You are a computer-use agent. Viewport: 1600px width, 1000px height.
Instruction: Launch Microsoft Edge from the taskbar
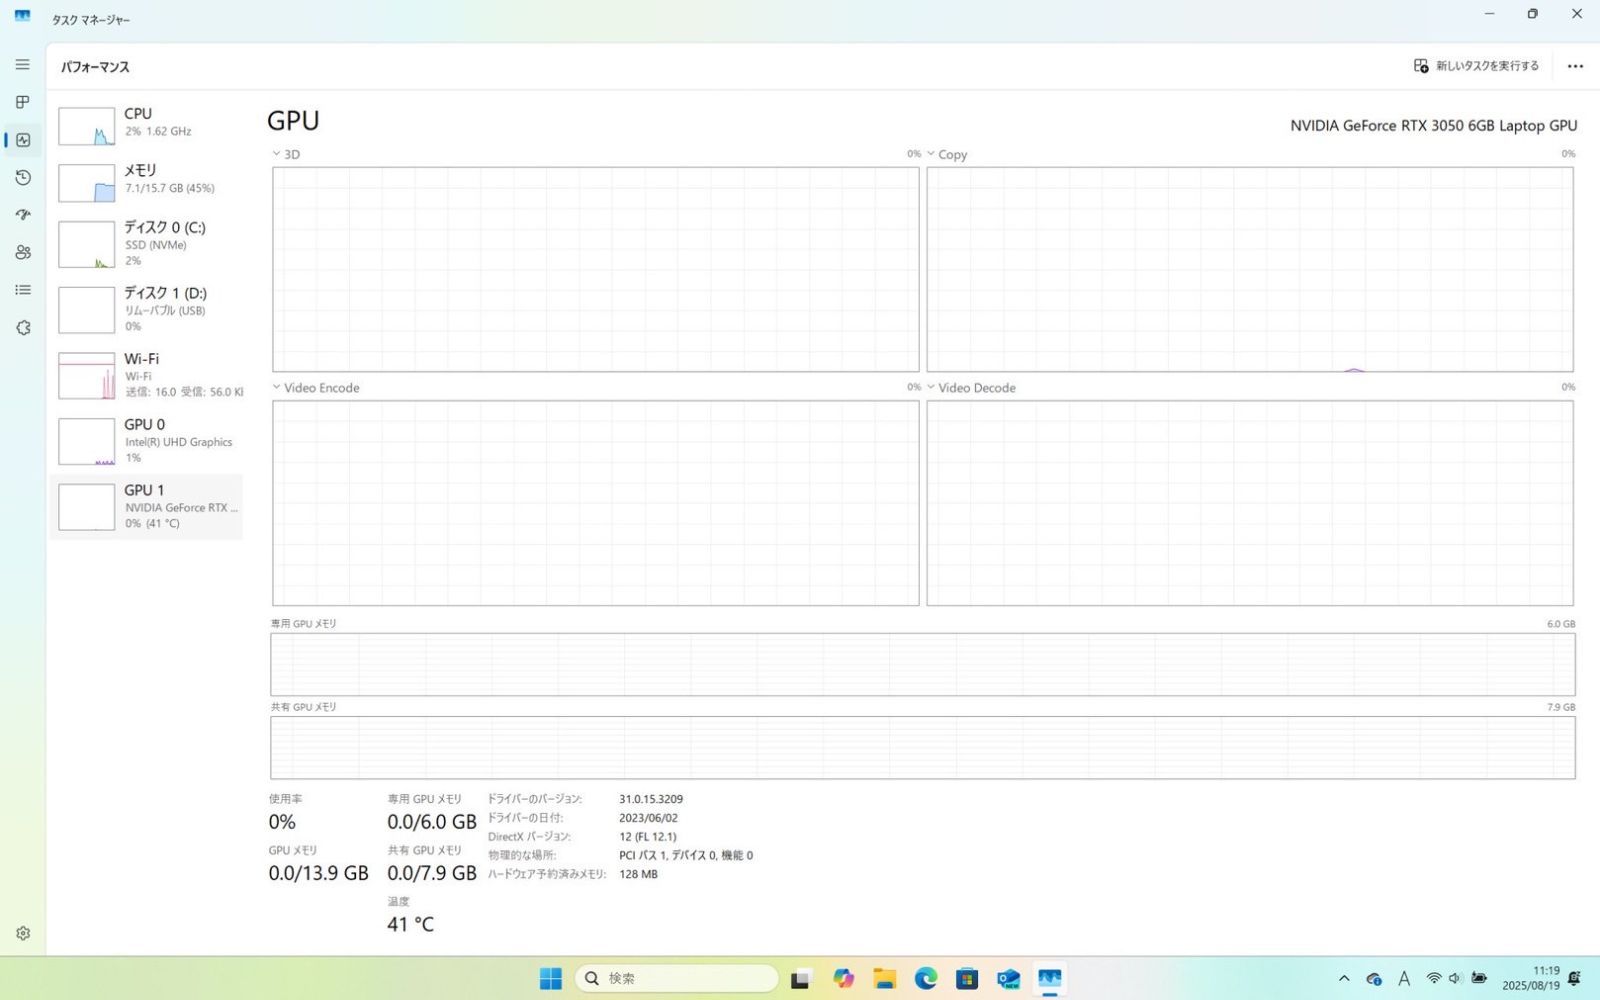pos(926,979)
